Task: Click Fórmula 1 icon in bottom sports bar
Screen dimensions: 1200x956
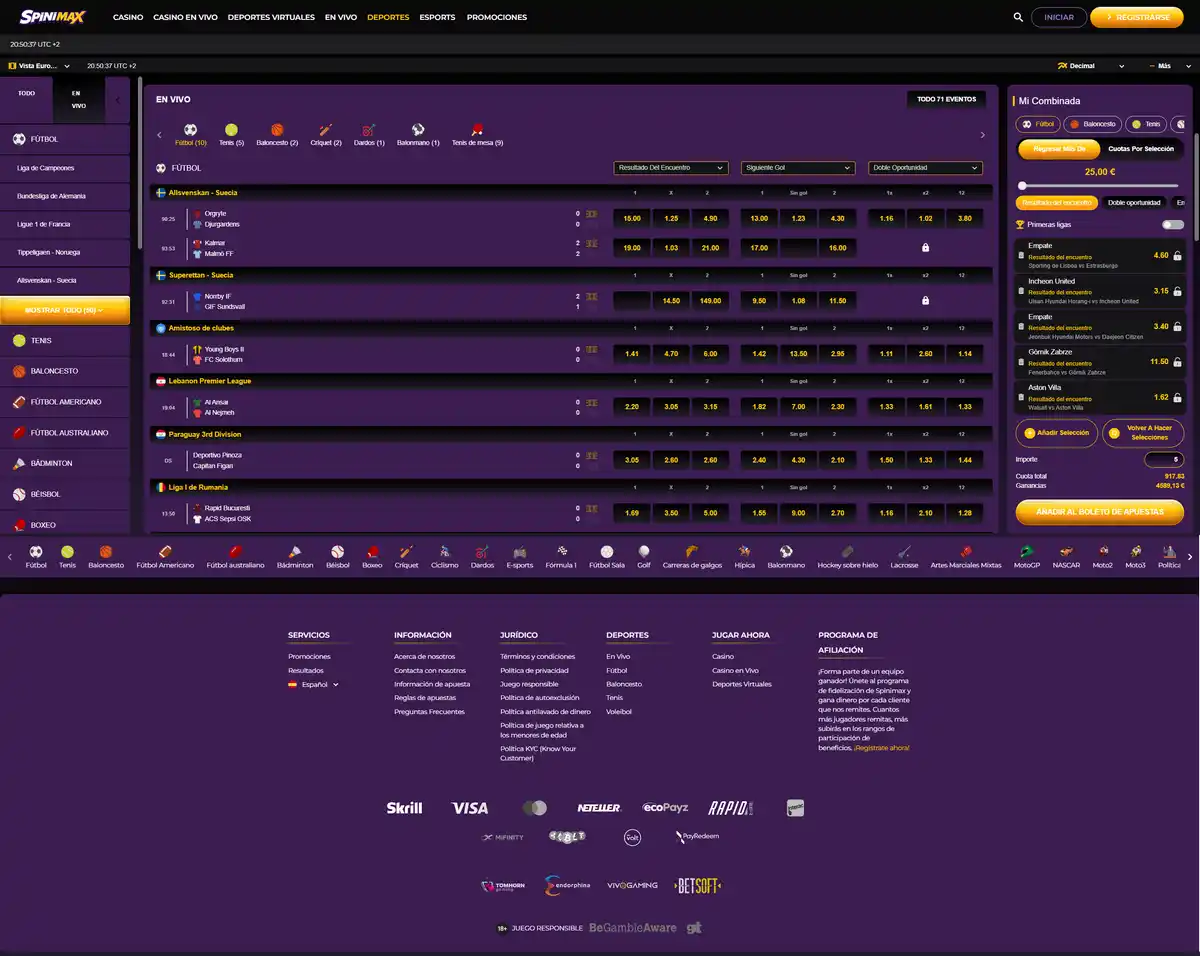Action: (x=562, y=551)
